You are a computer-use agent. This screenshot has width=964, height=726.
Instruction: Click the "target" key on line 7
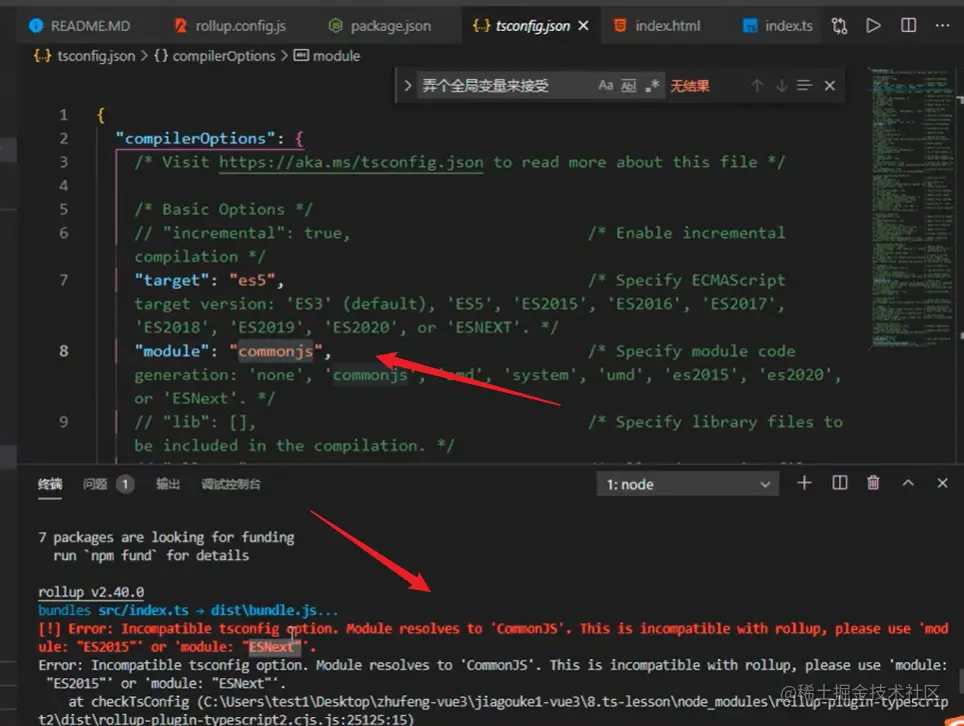(x=172, y=280)
